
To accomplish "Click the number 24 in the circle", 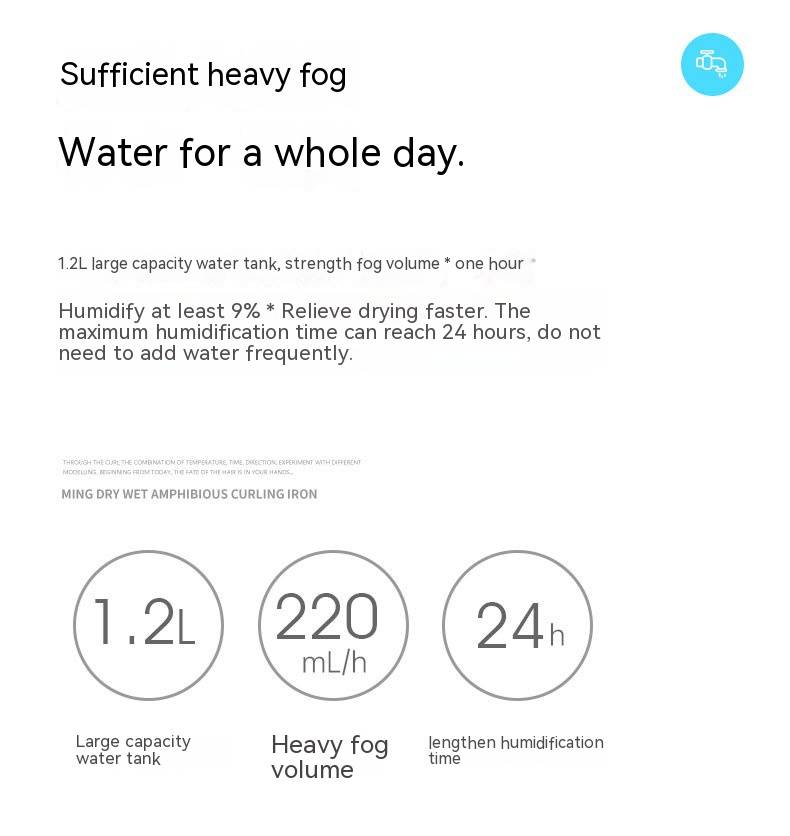I will [x=510, y=626].
